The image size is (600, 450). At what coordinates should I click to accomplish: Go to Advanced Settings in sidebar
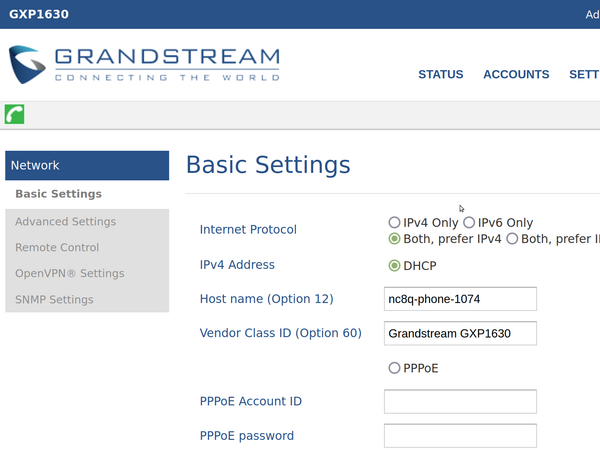(65, 222)
